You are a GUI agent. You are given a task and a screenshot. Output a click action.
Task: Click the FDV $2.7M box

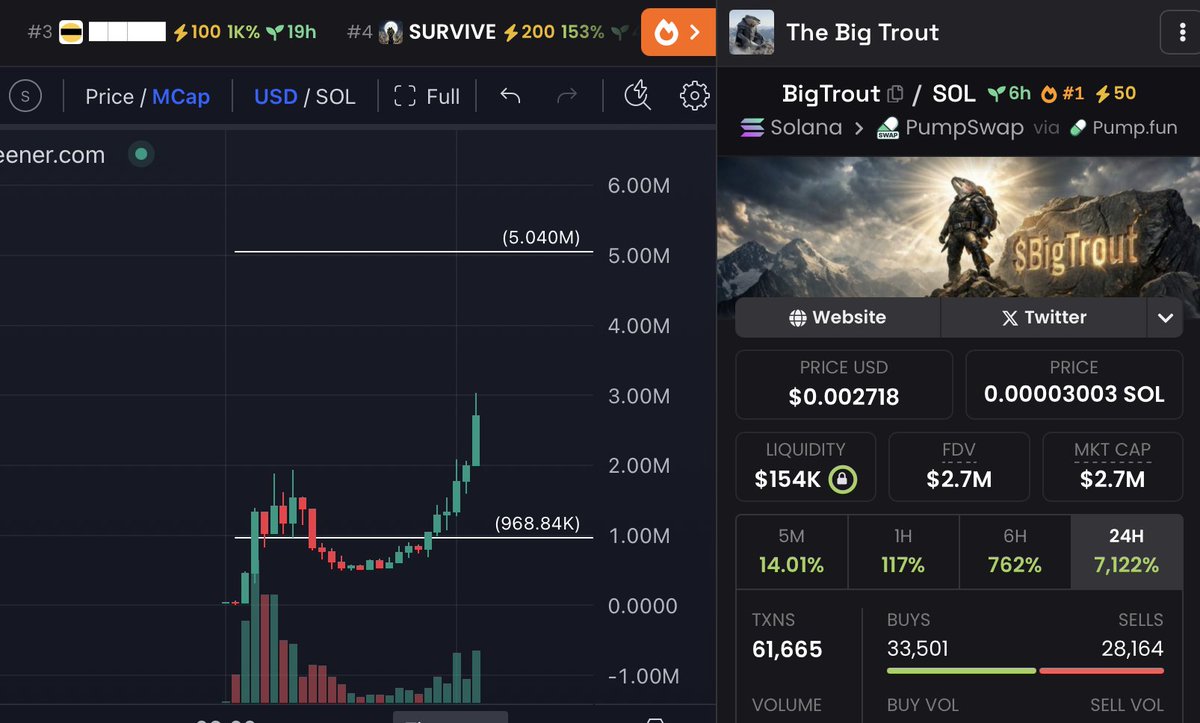click(959, 466)
